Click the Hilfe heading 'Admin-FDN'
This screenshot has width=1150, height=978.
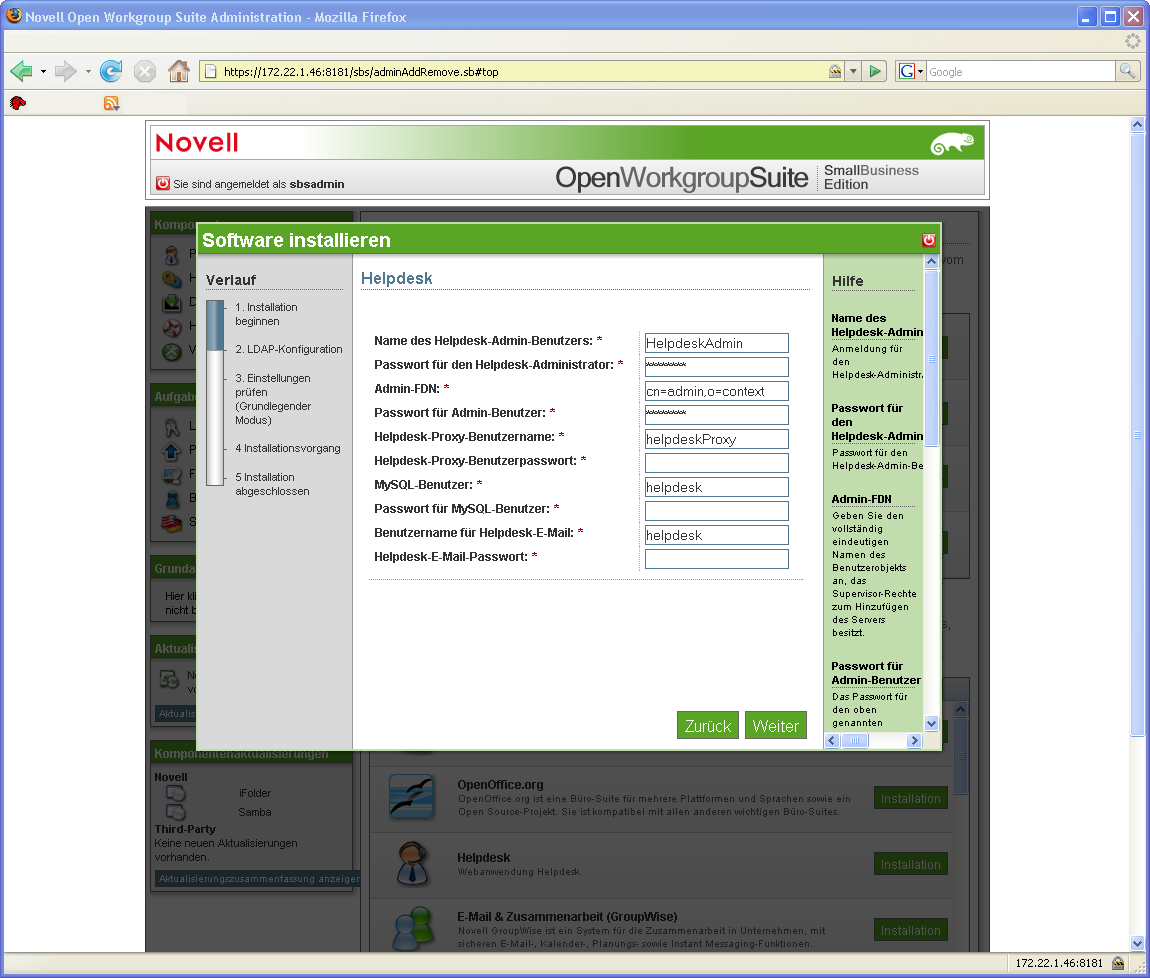(x=861, y=499)
